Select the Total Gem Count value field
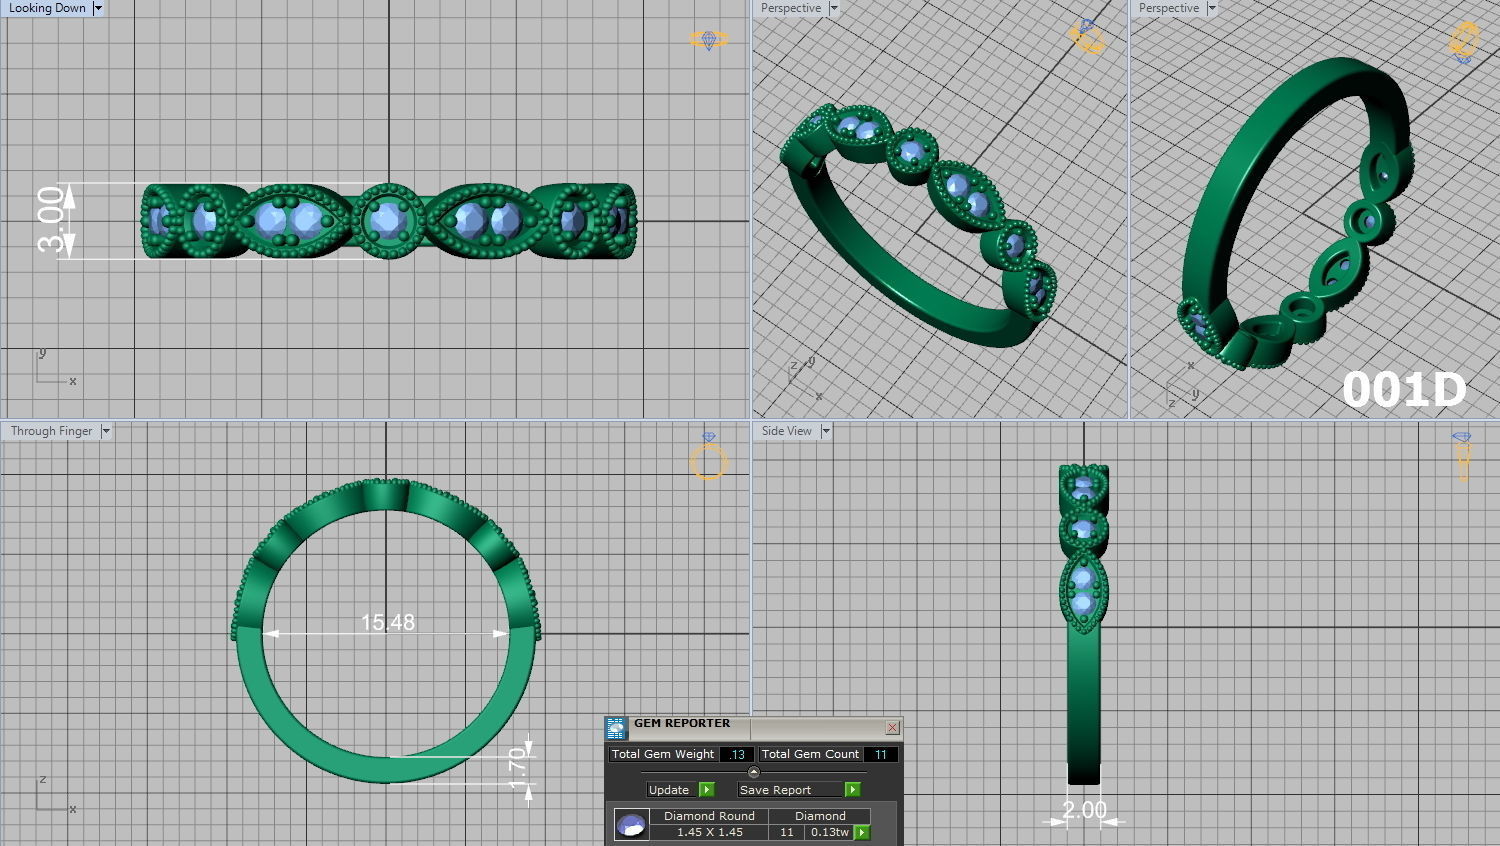 [x=881, y=755]
